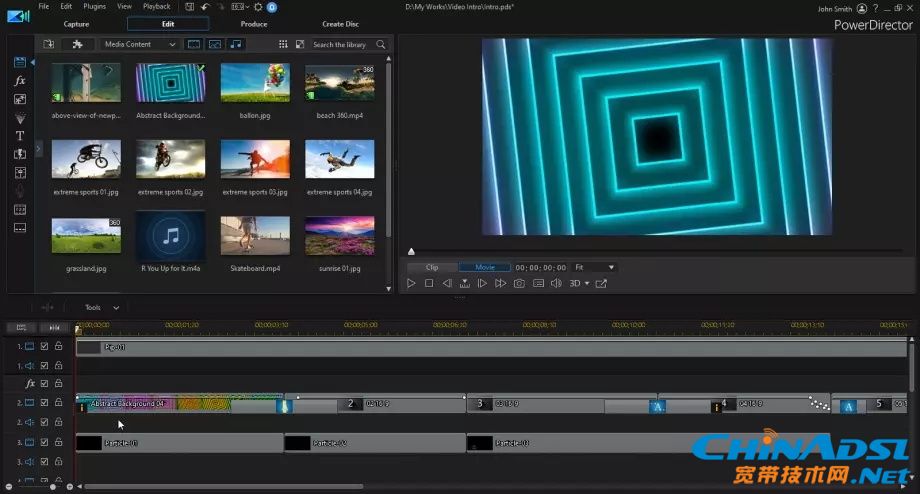Adjust preview volume with speaker icon
Screen dimensions: 920x494
click(557, 284)
